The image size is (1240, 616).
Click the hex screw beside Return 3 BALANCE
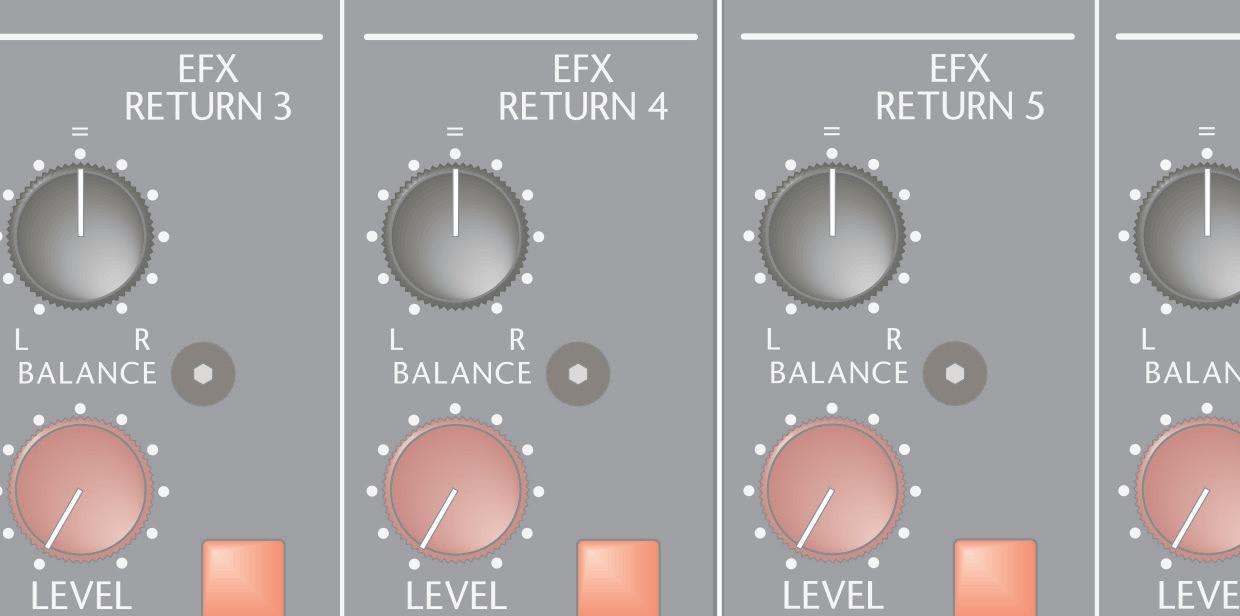tap(203, 374)
